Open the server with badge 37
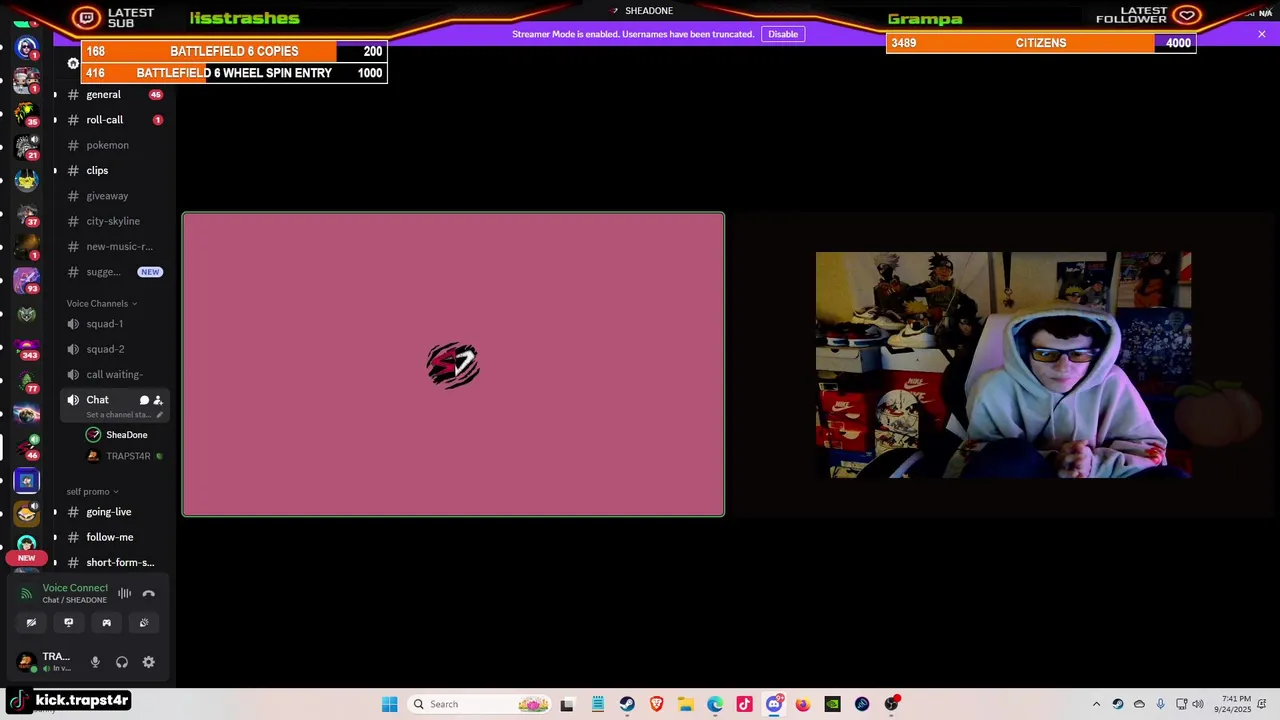The image size is (1280, 720). [27, 214]
